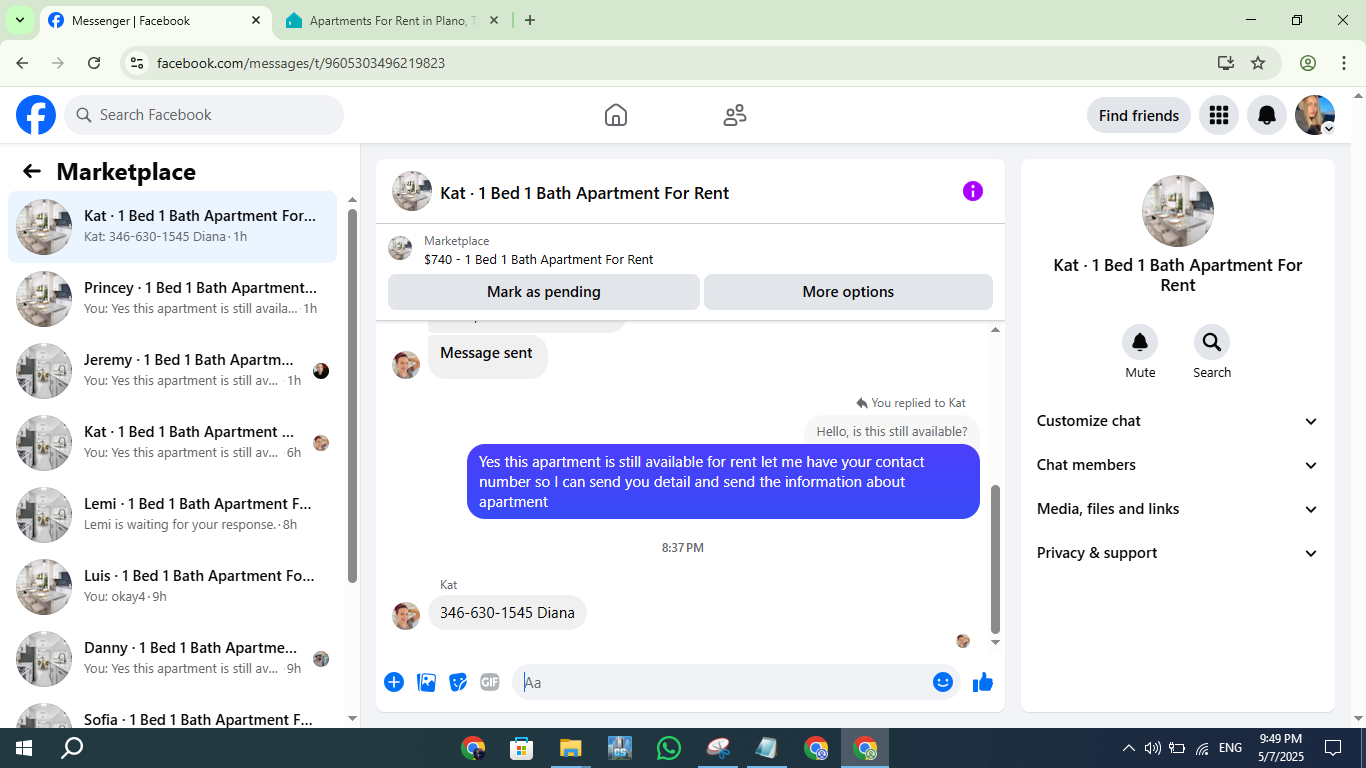Expand Privacy & support section
This screenshot has width=1366, height=768.
pos(1178,553)
